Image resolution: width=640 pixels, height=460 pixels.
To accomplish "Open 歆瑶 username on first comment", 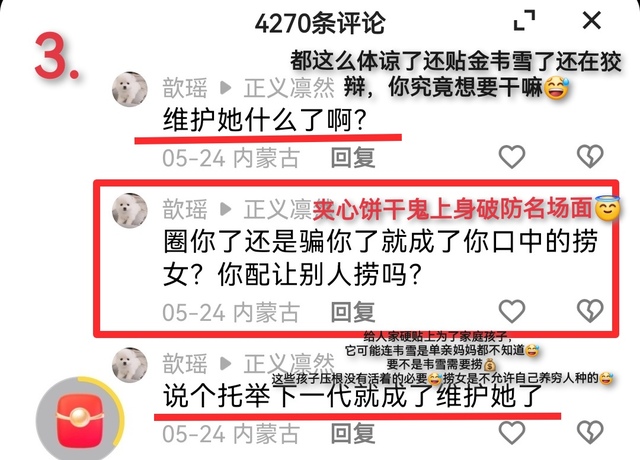I will (185, 88).
